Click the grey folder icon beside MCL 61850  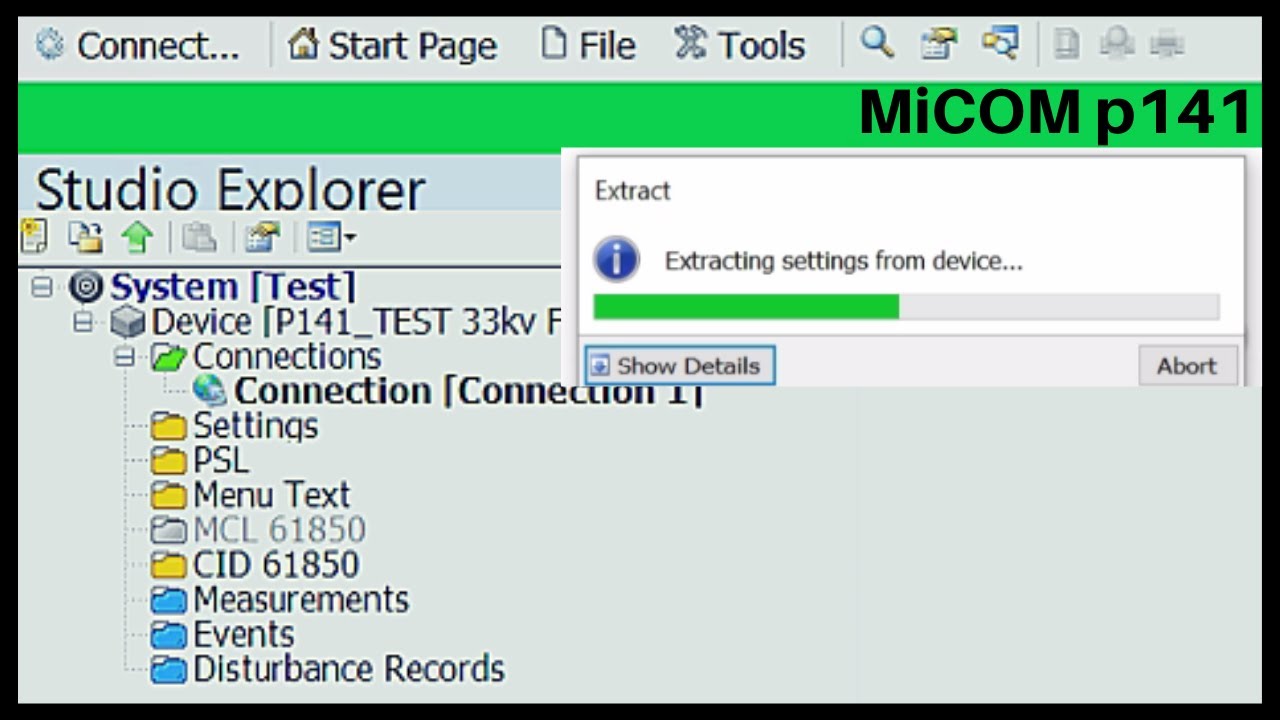click(x=169, y=530)
